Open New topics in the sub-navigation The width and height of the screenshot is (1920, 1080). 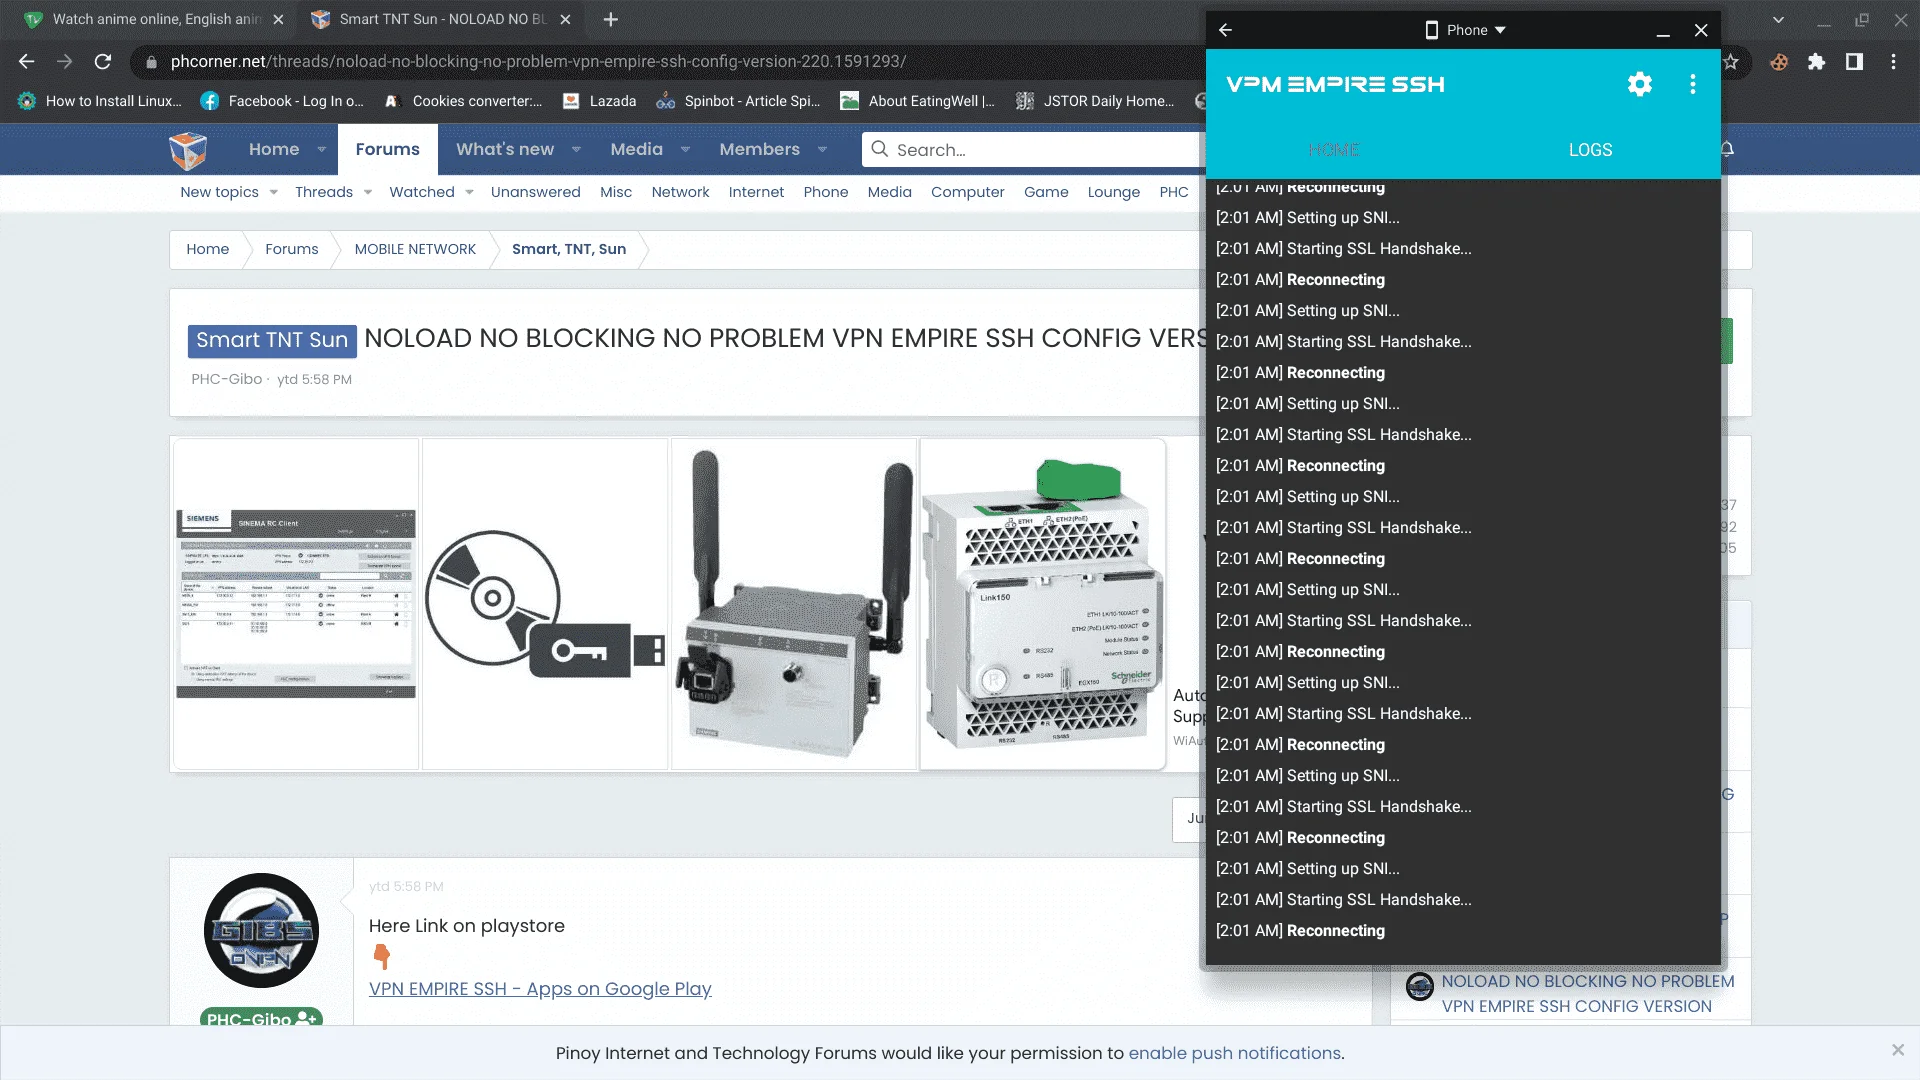pyautogui.click(x=219, y=192)
